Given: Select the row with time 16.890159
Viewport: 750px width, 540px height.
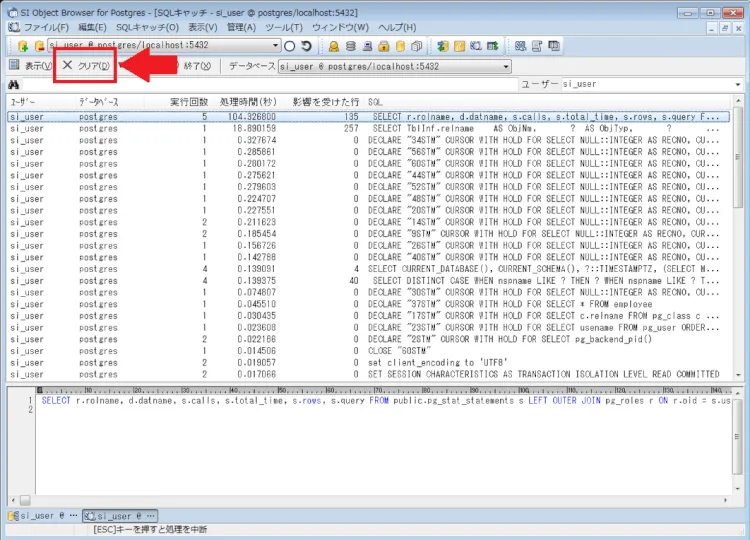Looking at the screenshot, I should [x=368, y=129].
